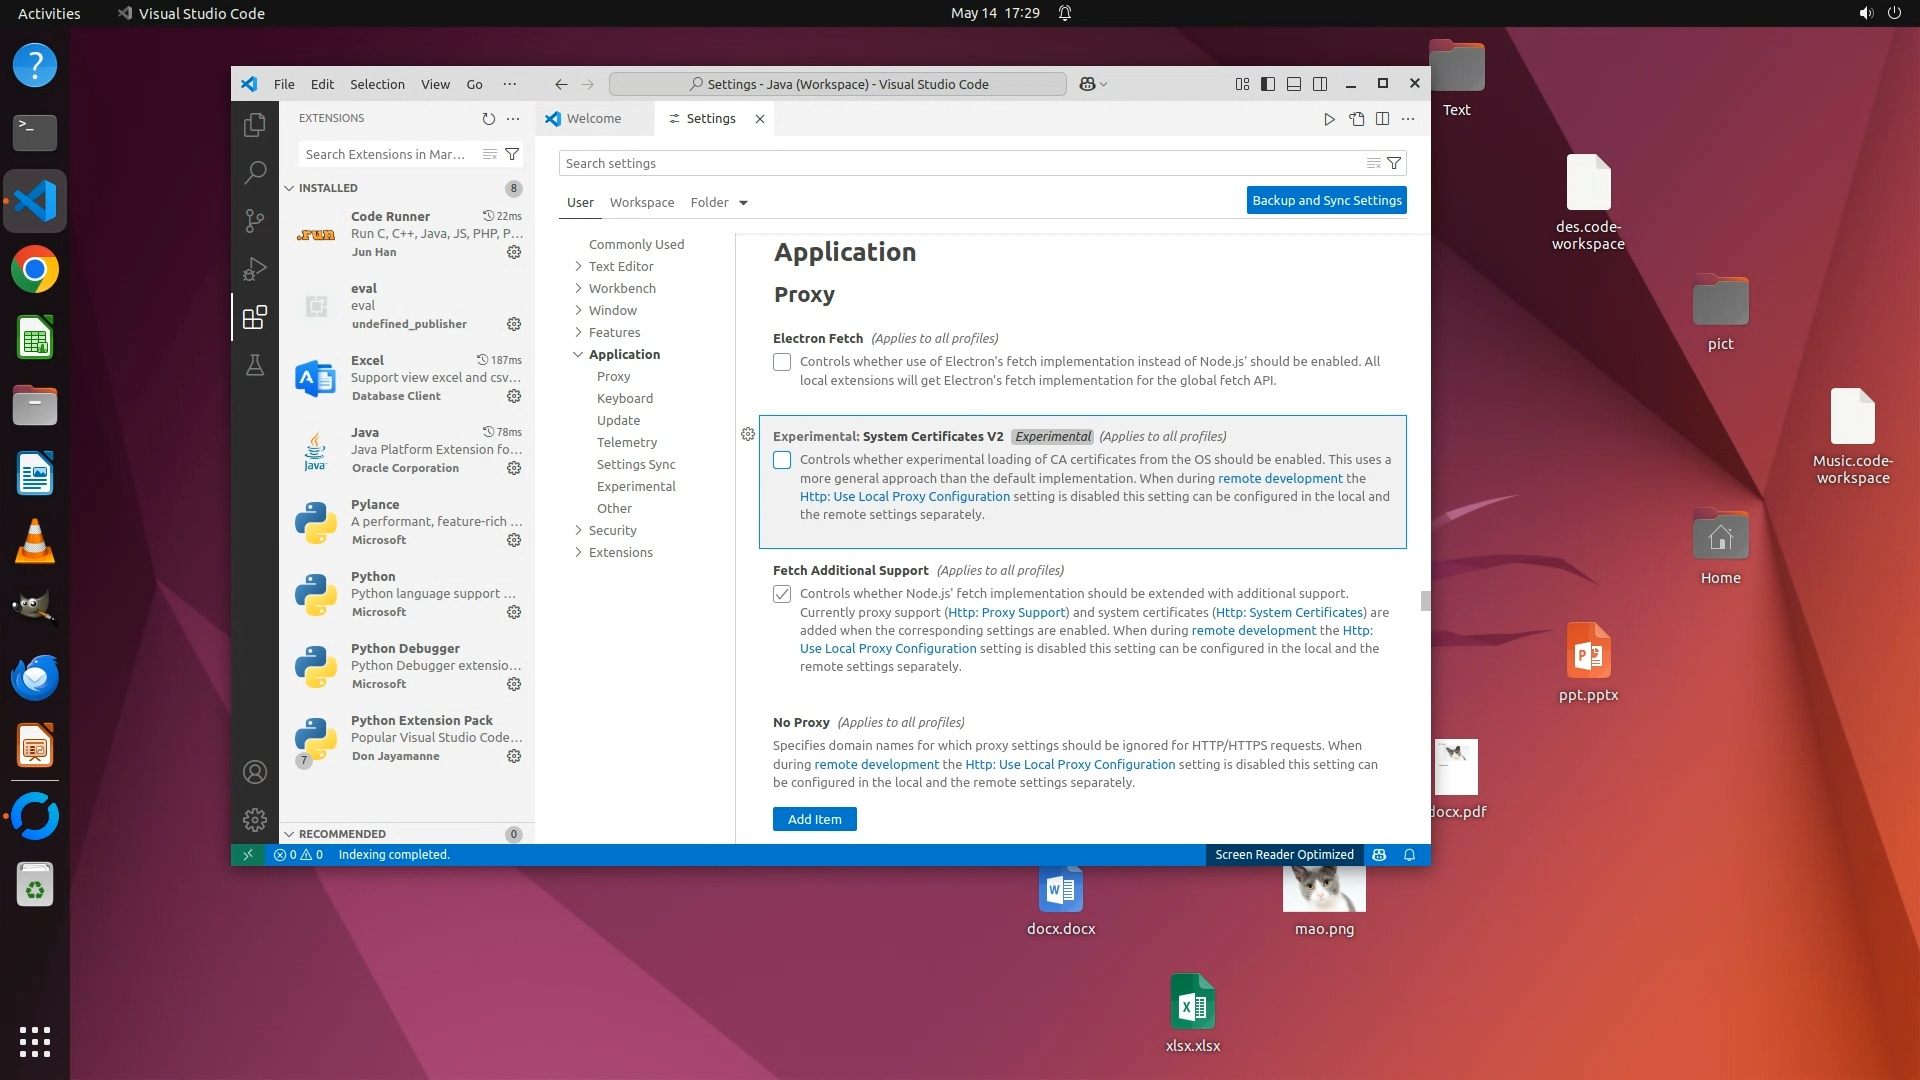Click the filter icon in settings search
1920x1080 pixels.
1394,163
